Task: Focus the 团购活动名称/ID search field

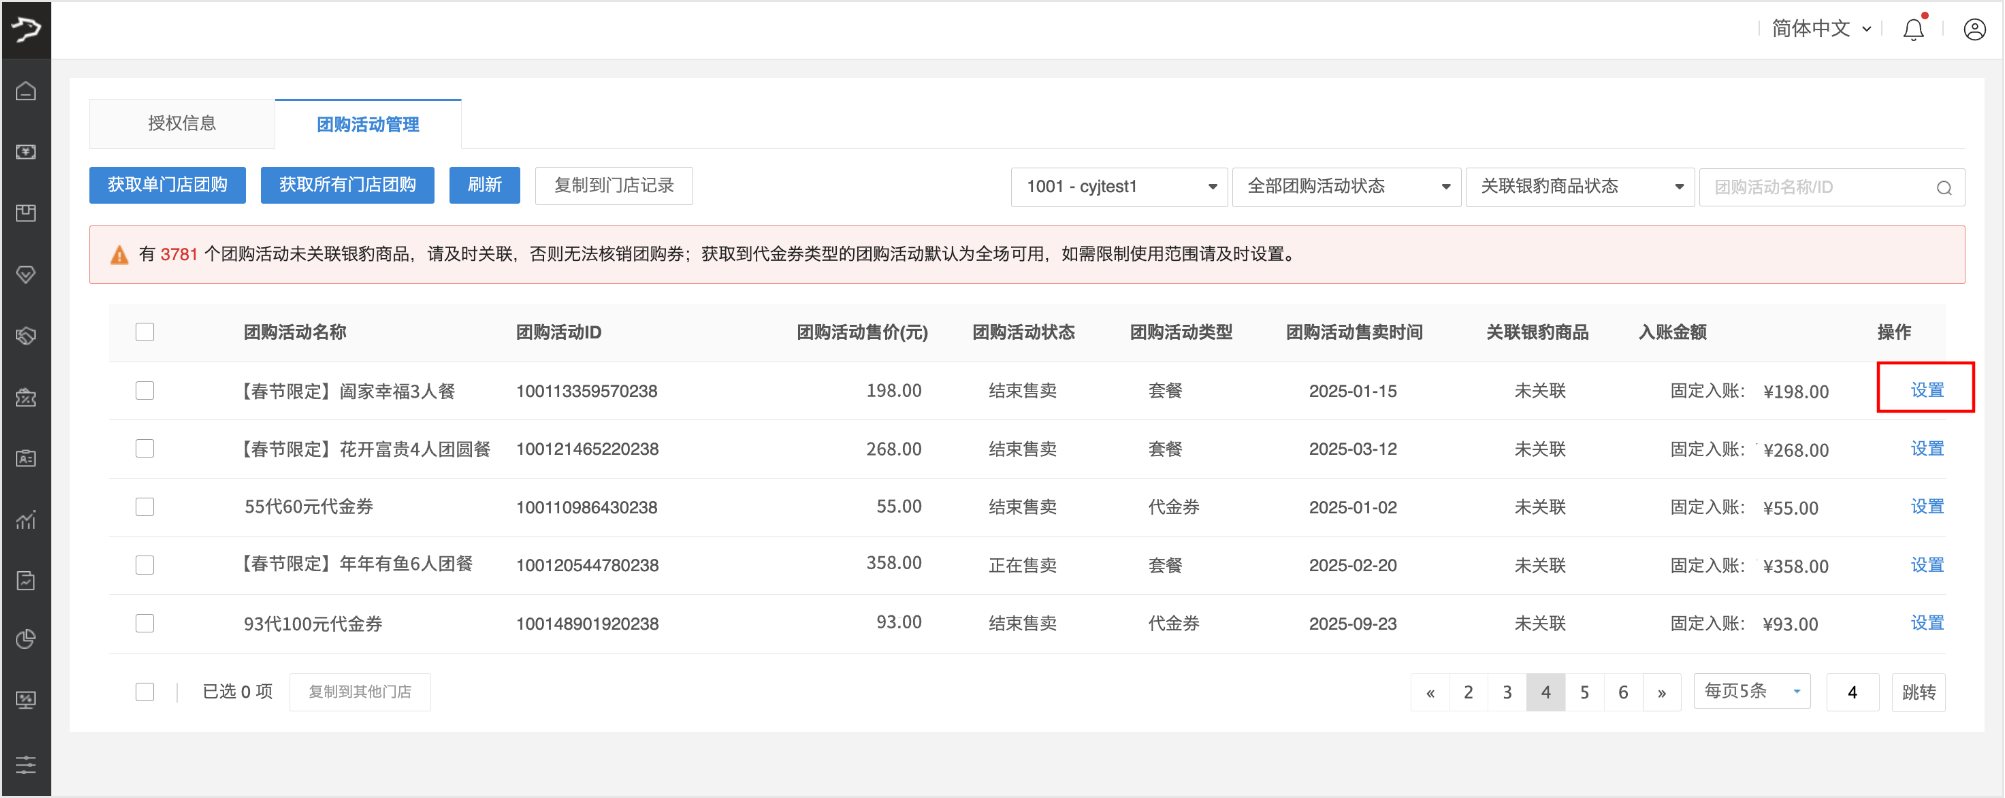Action: [1820, 188]
